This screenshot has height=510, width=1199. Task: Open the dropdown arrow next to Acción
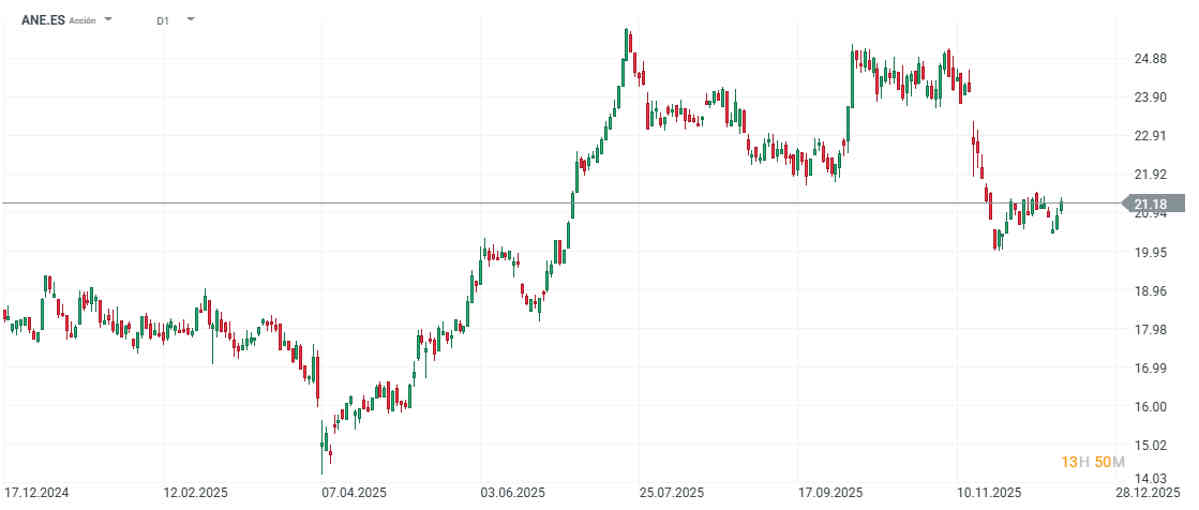tap(108, 20)
